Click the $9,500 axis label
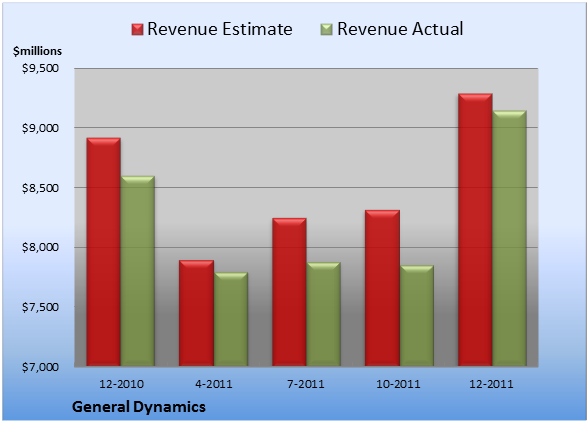Viewport: 588px width, 422px height. (40, 68)
